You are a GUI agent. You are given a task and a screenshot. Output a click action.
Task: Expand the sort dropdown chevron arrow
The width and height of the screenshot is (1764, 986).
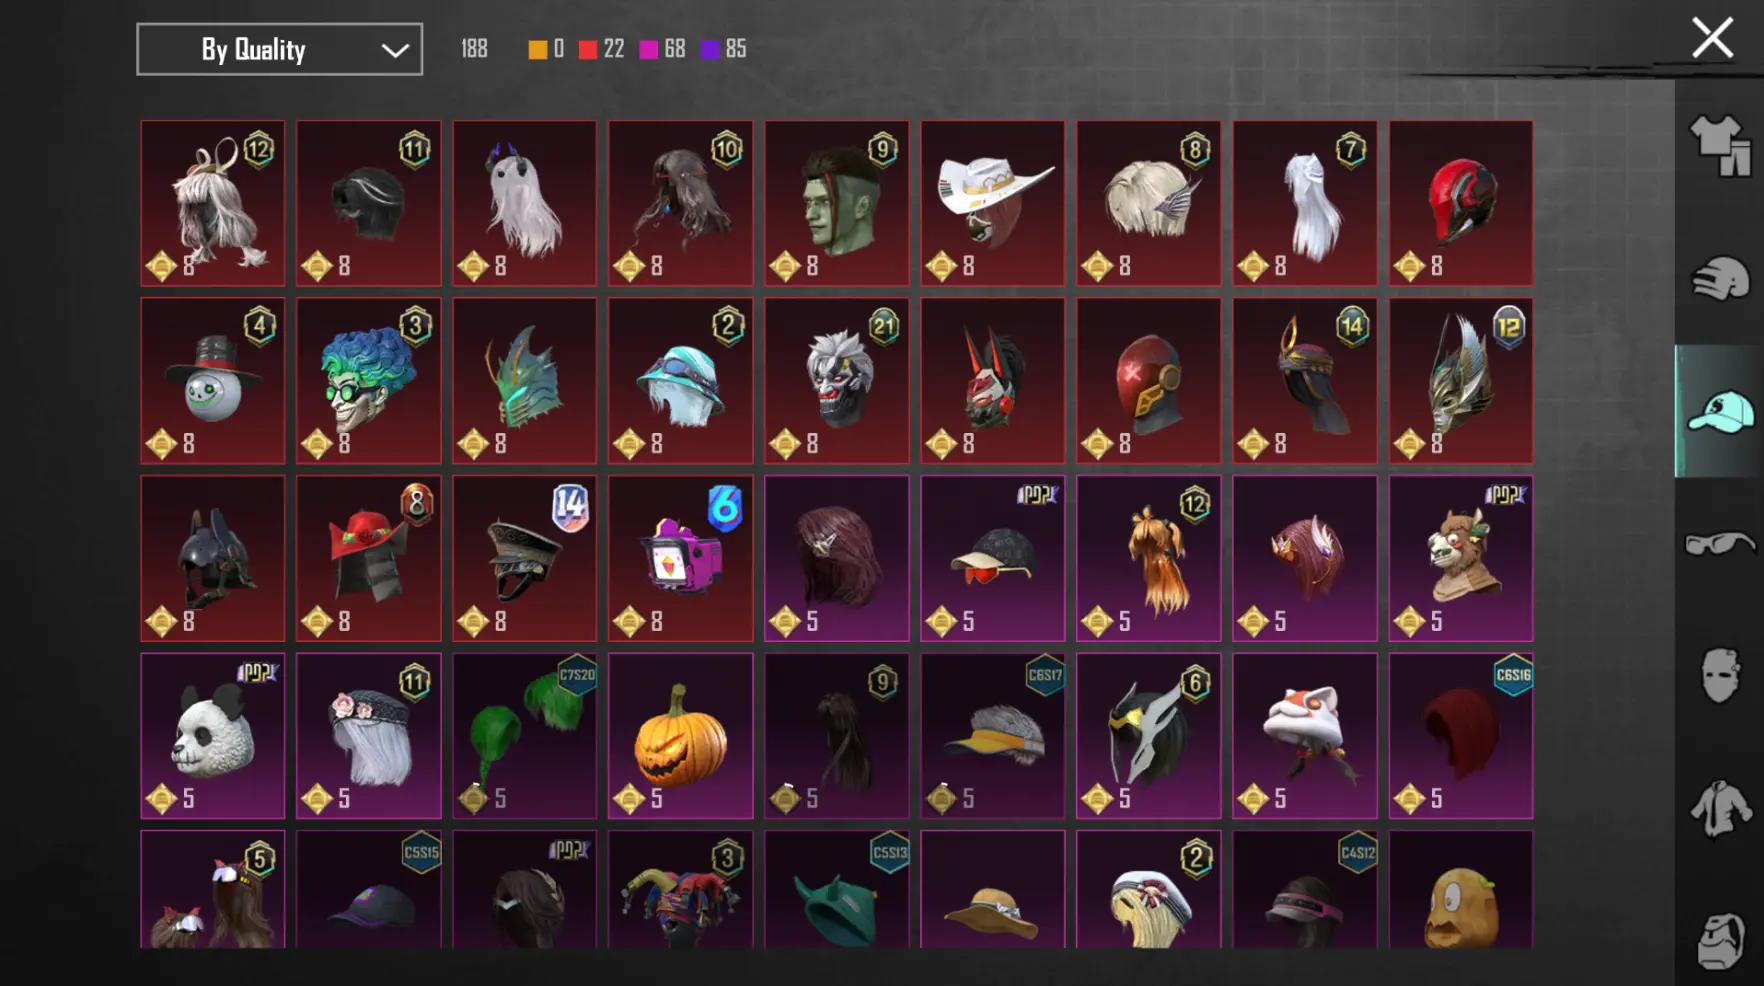(x=395, y=50)
